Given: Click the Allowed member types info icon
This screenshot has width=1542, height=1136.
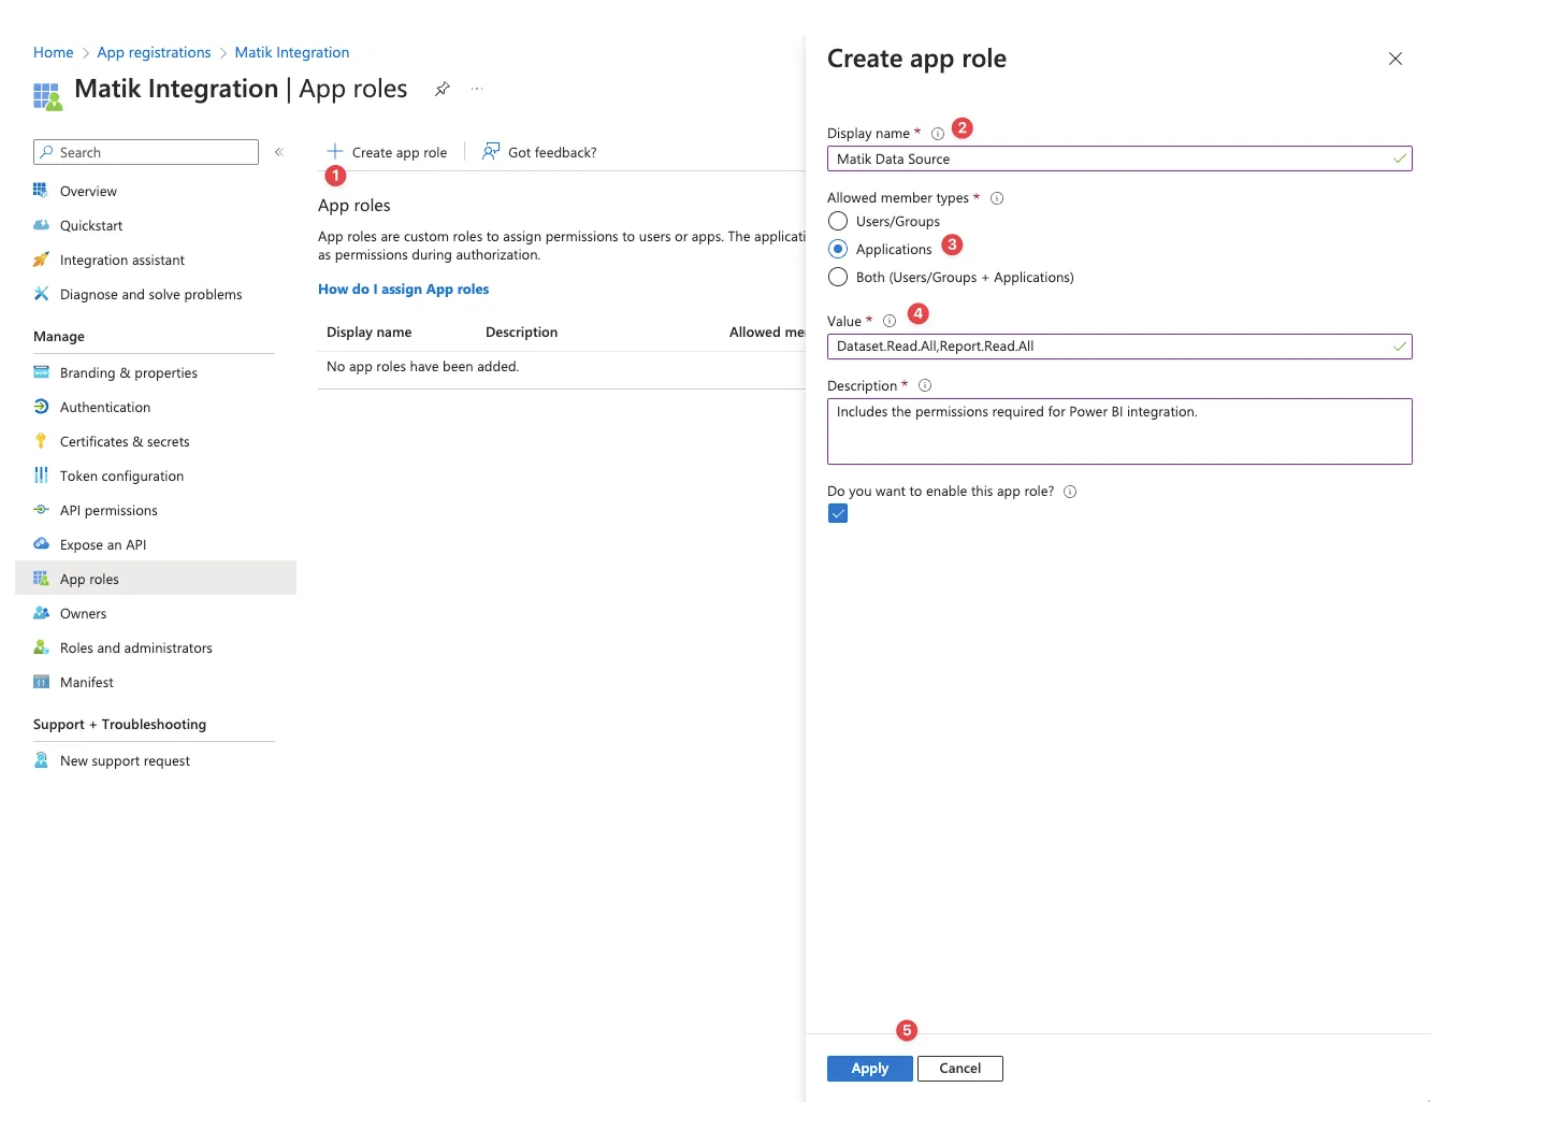Looking at the screenshot, I should click(997, 198).
